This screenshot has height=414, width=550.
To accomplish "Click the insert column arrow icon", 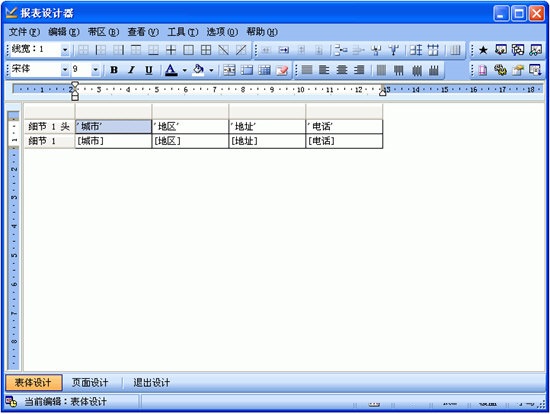I will (283, 50).
